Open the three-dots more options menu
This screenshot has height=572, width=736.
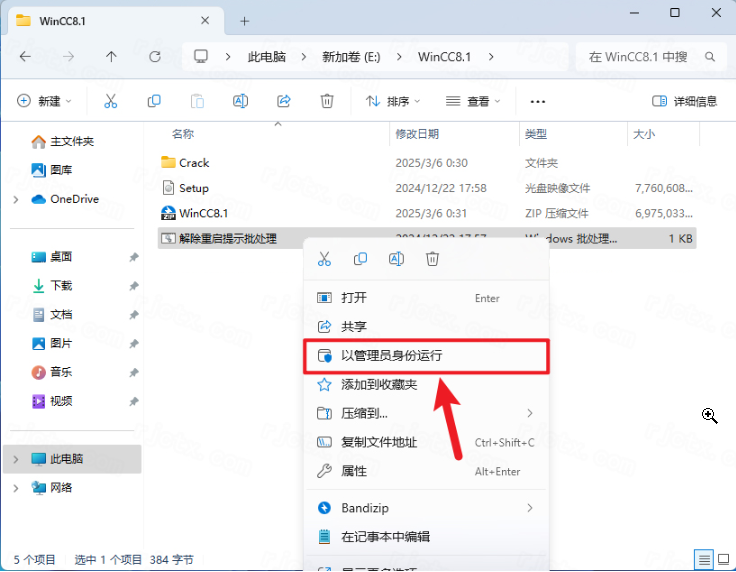coord(537,101)
